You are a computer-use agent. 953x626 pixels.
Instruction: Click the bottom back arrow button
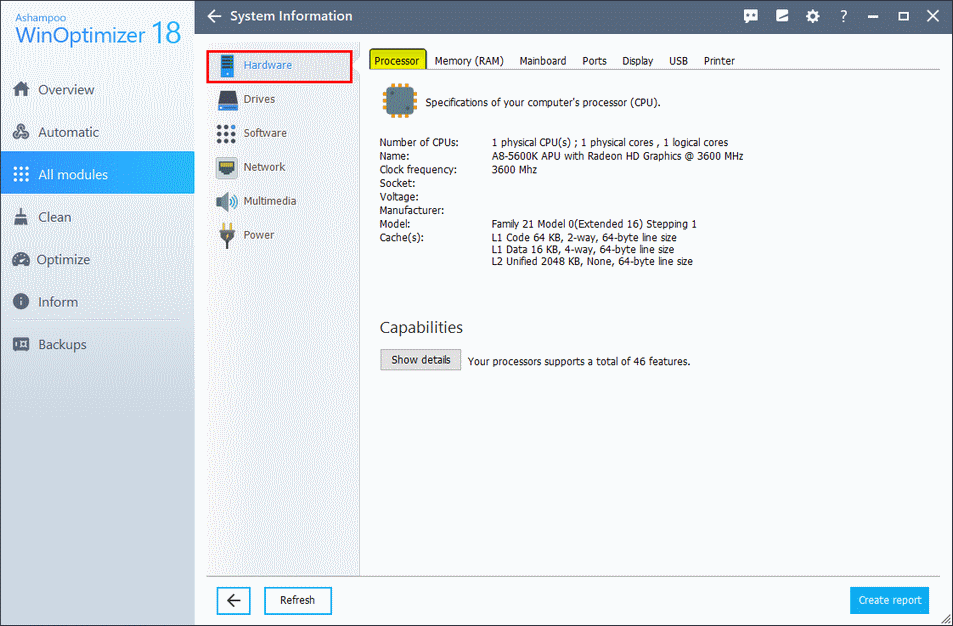tap(234, 600)
